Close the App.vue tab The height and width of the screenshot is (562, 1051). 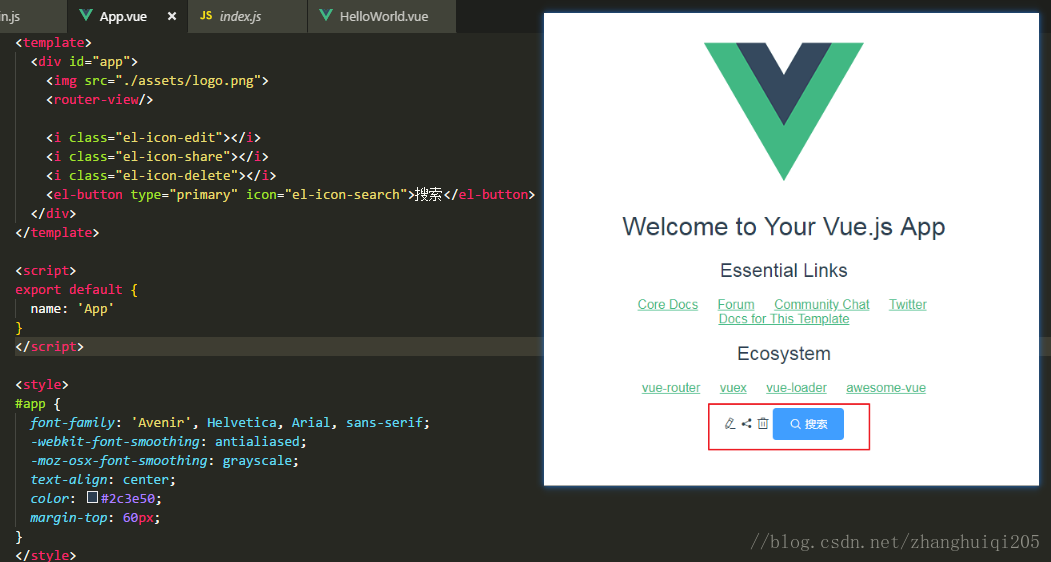[x=172, y=16]
